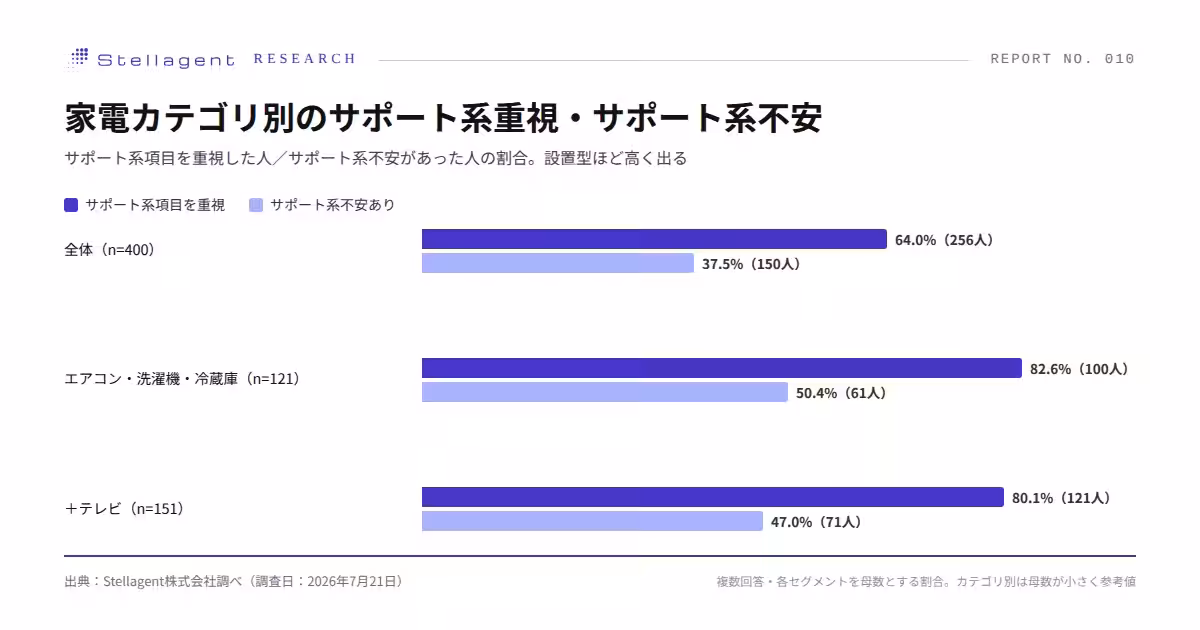Click the エアコン 82.6% dark bar
The image size is (1200, 630).
(x=722, y=368)
